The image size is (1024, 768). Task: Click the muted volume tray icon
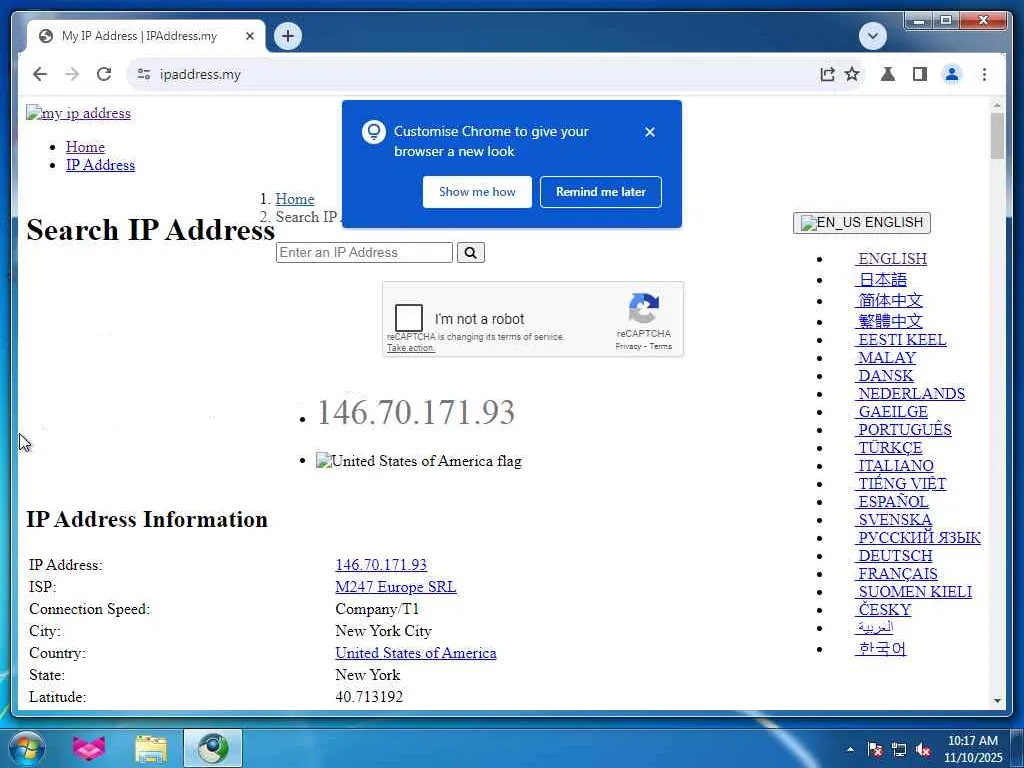(923, 750)
